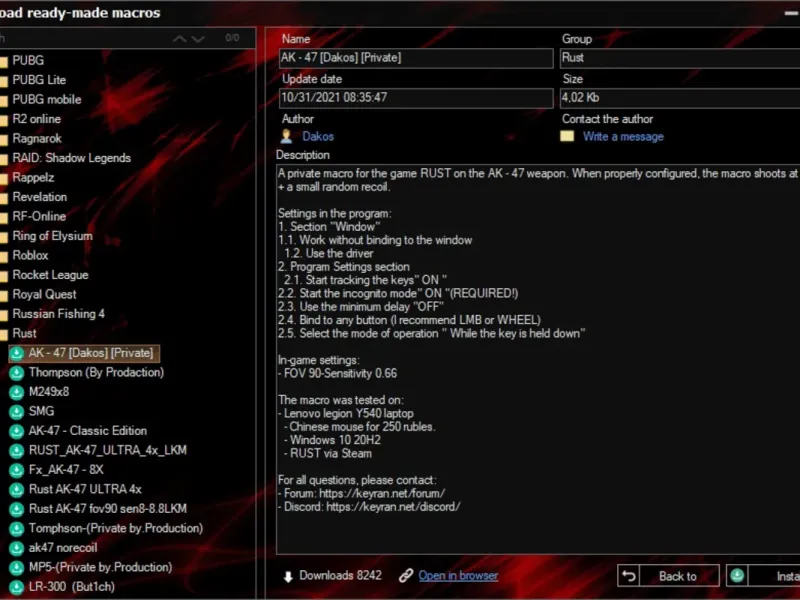Click Tomphson-(Private by.Production) download icon
Viewport: 800px width, 600px height.
[x=16, y=529]
